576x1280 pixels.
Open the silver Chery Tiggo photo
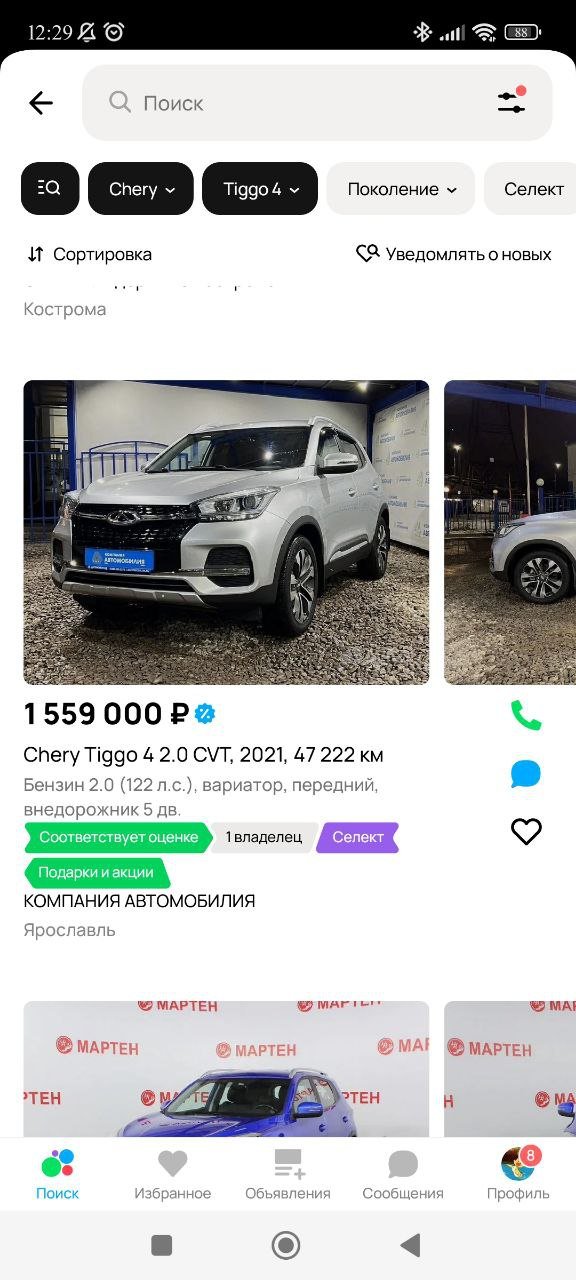point(226,532)
